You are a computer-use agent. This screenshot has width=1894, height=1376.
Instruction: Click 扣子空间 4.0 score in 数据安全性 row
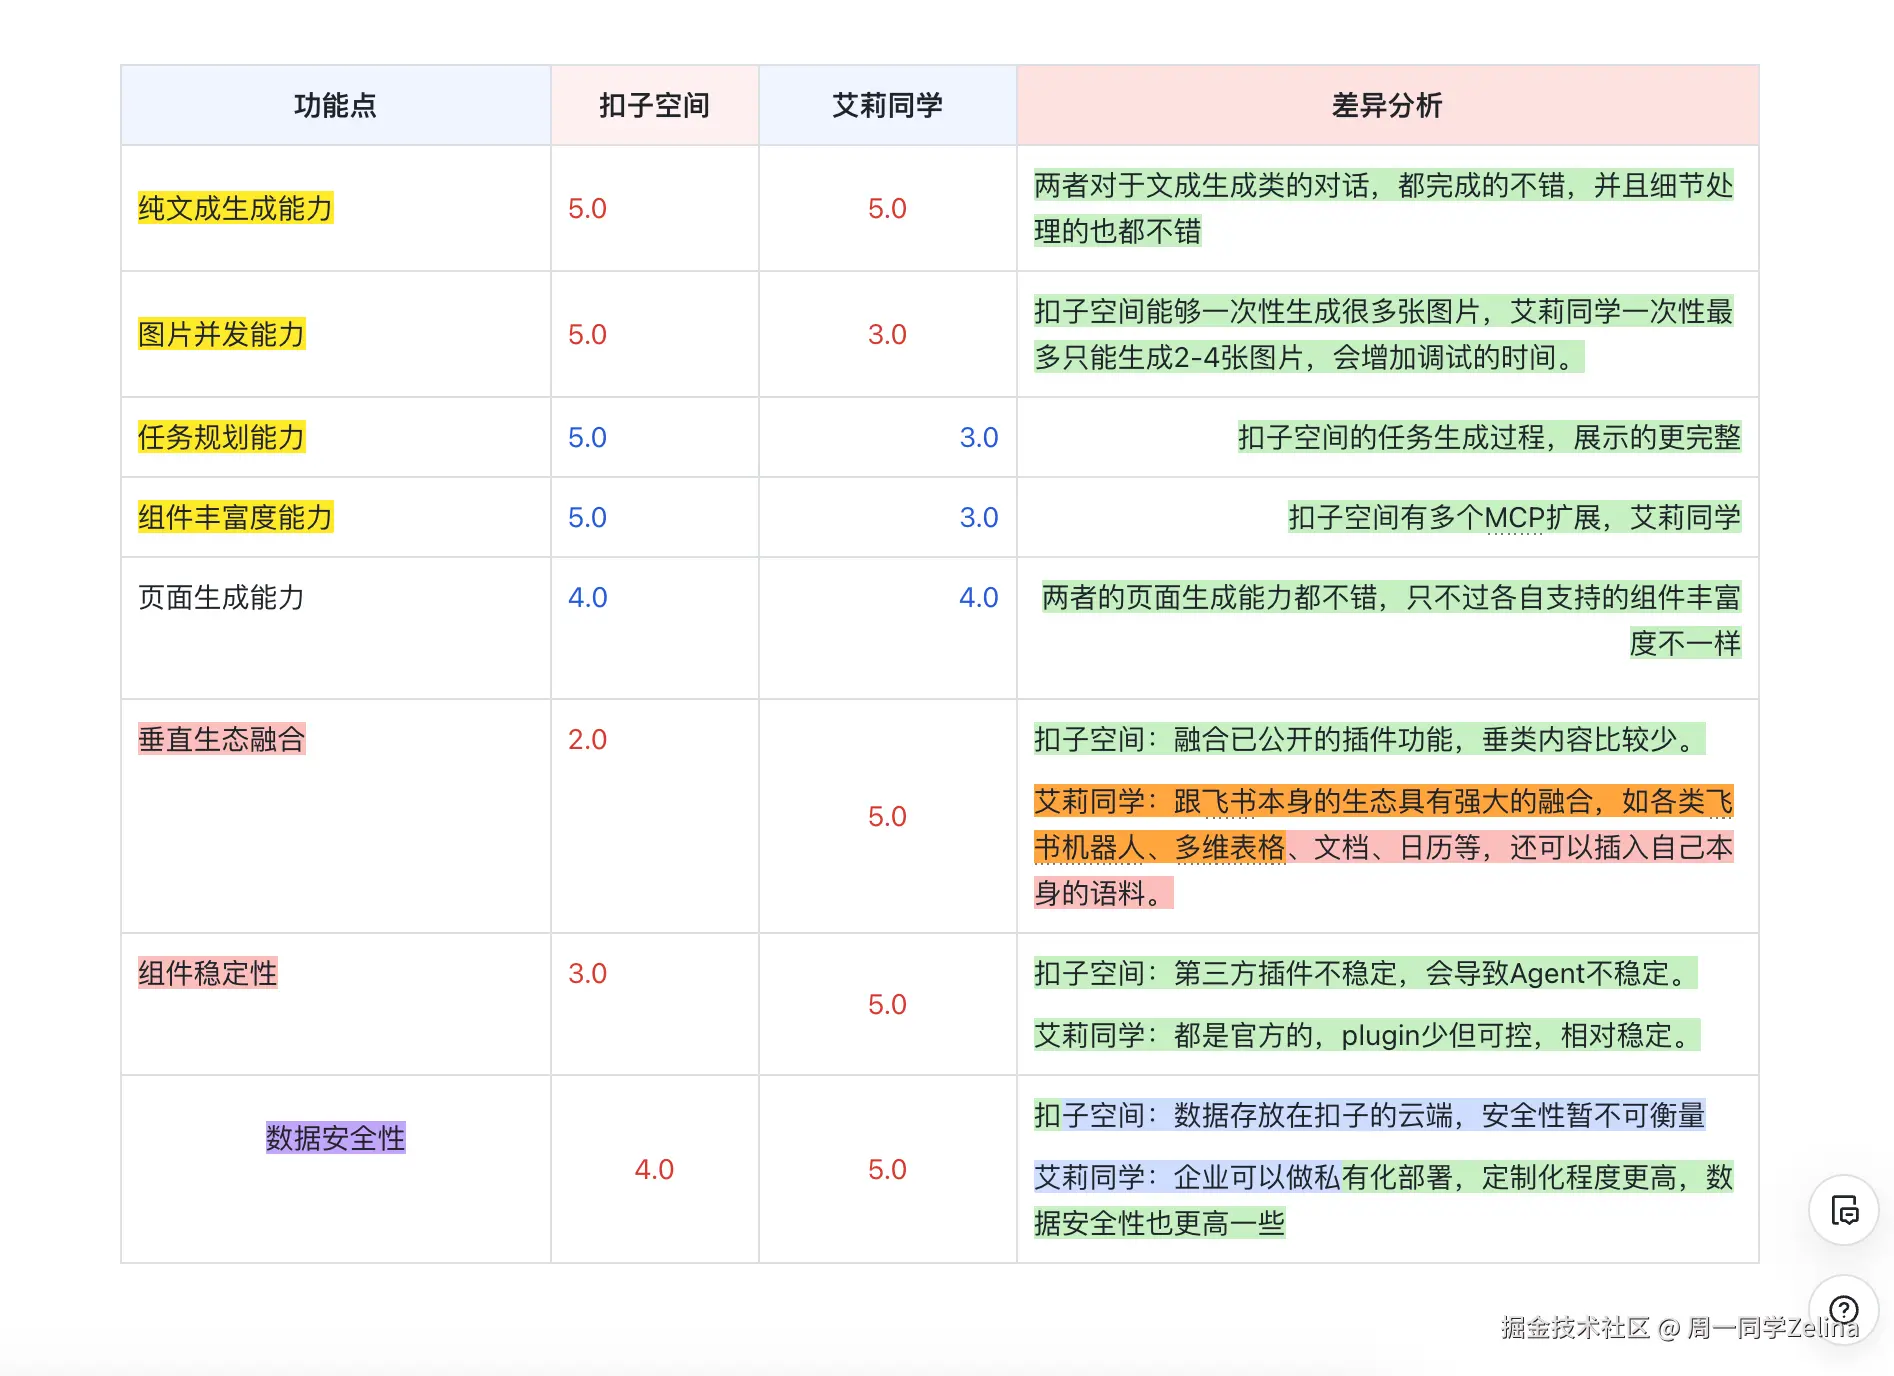point(654,1169)
